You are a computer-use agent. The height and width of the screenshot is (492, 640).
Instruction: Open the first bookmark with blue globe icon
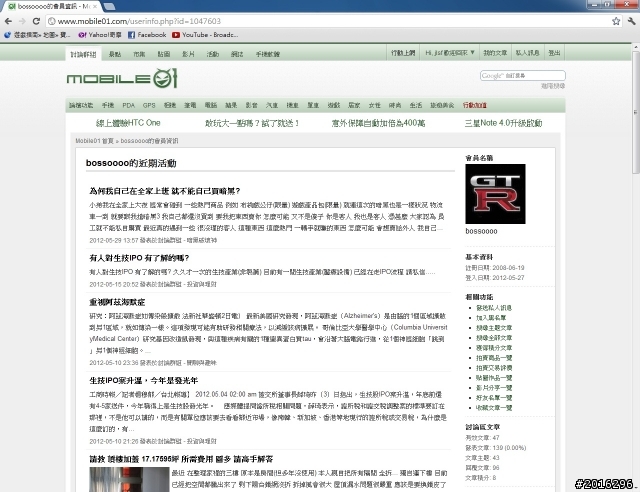click(x=37, y=35)
